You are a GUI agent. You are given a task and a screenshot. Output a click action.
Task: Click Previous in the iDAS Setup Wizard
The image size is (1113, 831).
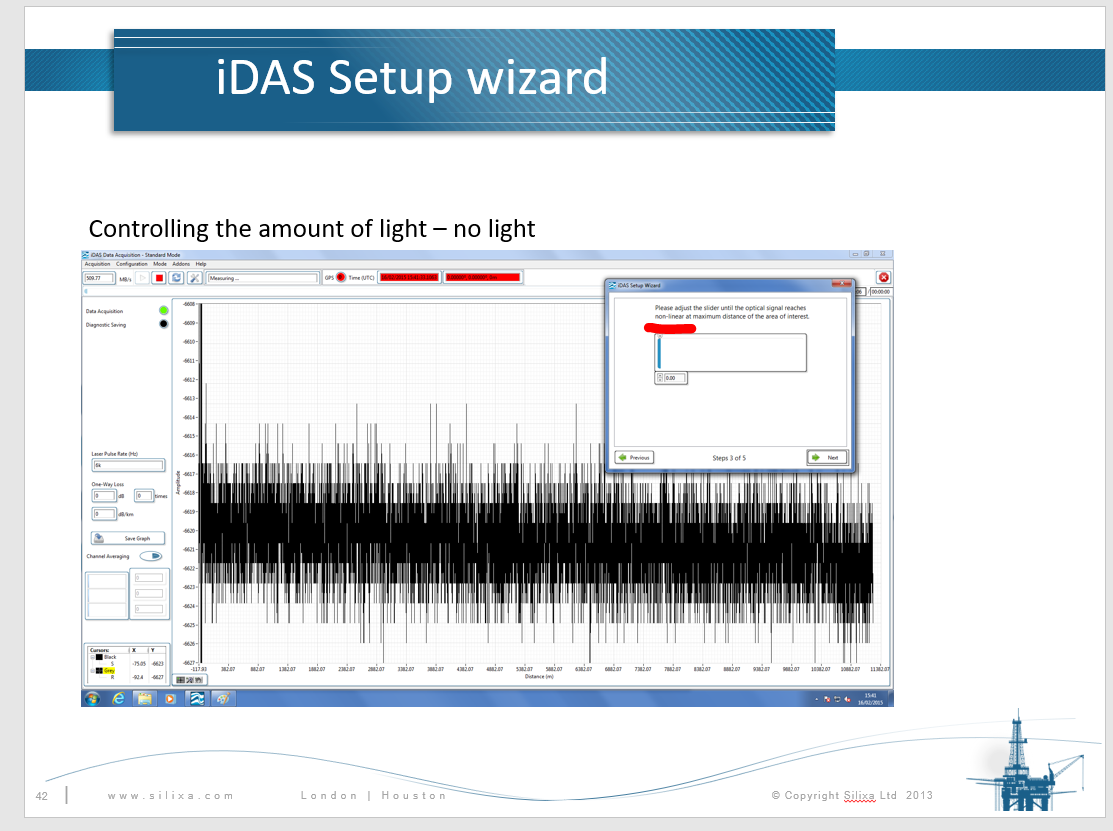635,458
